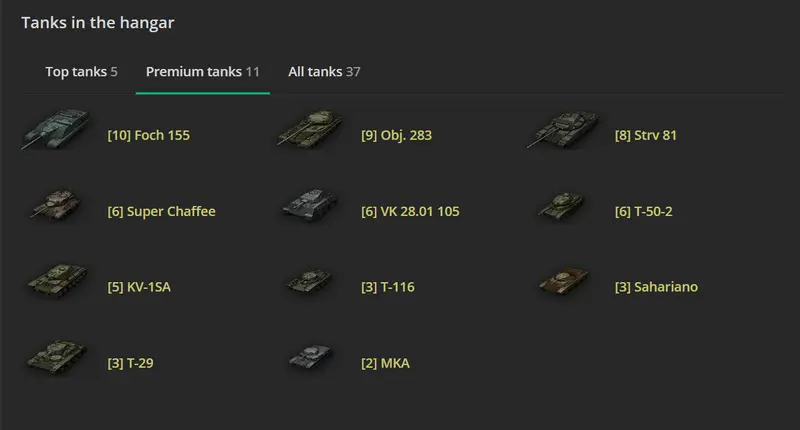
Task: Click the Super Chaffee tank icon
Action: point(56,206)
